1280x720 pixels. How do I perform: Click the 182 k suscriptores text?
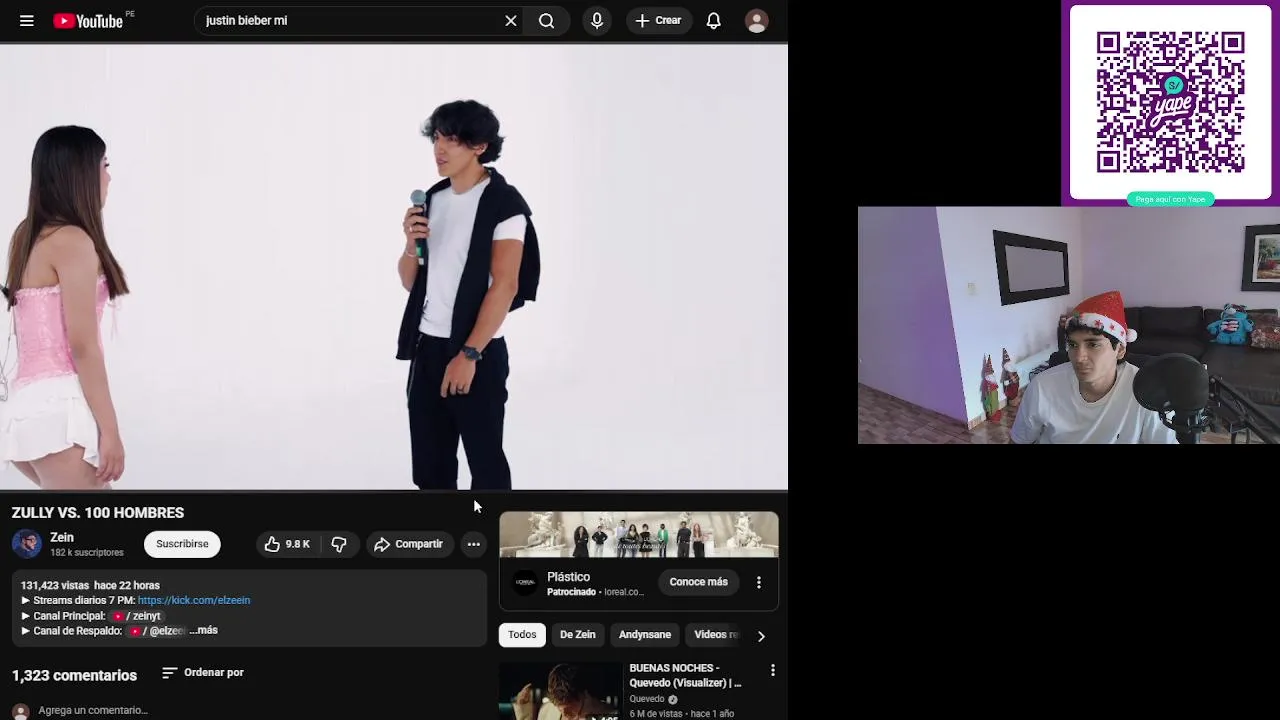(87, 552)
